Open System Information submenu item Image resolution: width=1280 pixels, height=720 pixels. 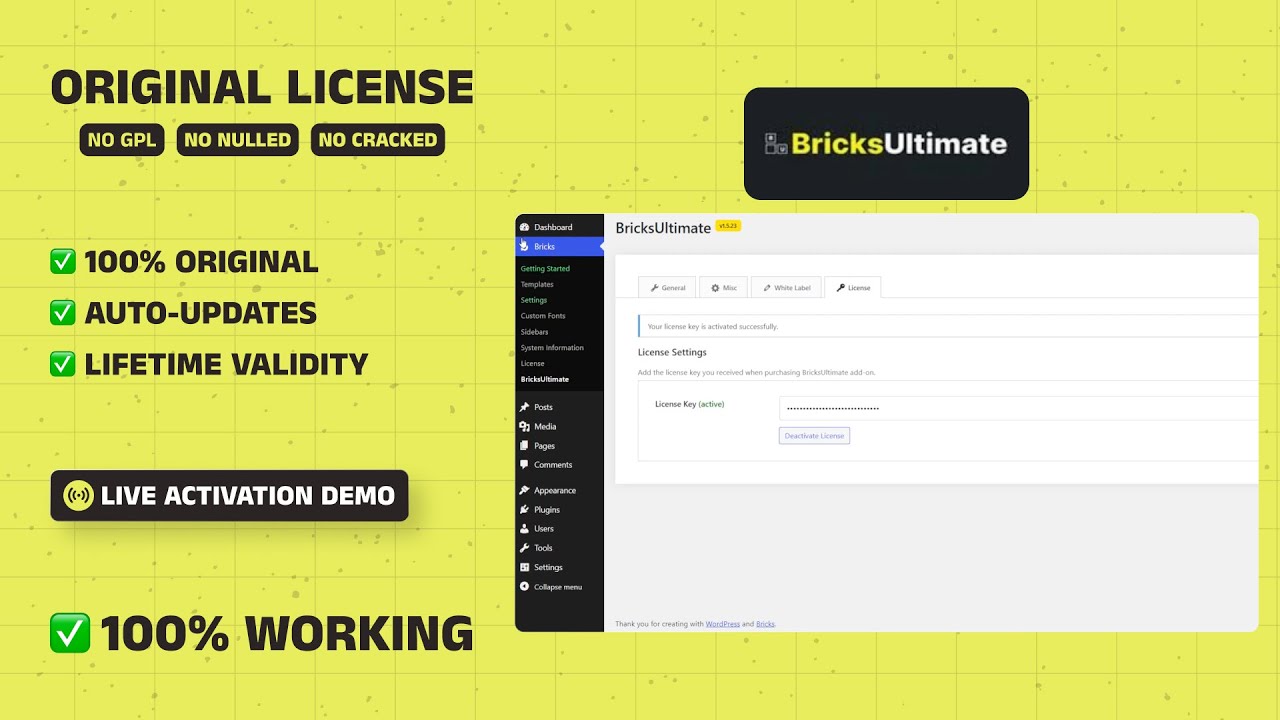(x=552, y=348)
